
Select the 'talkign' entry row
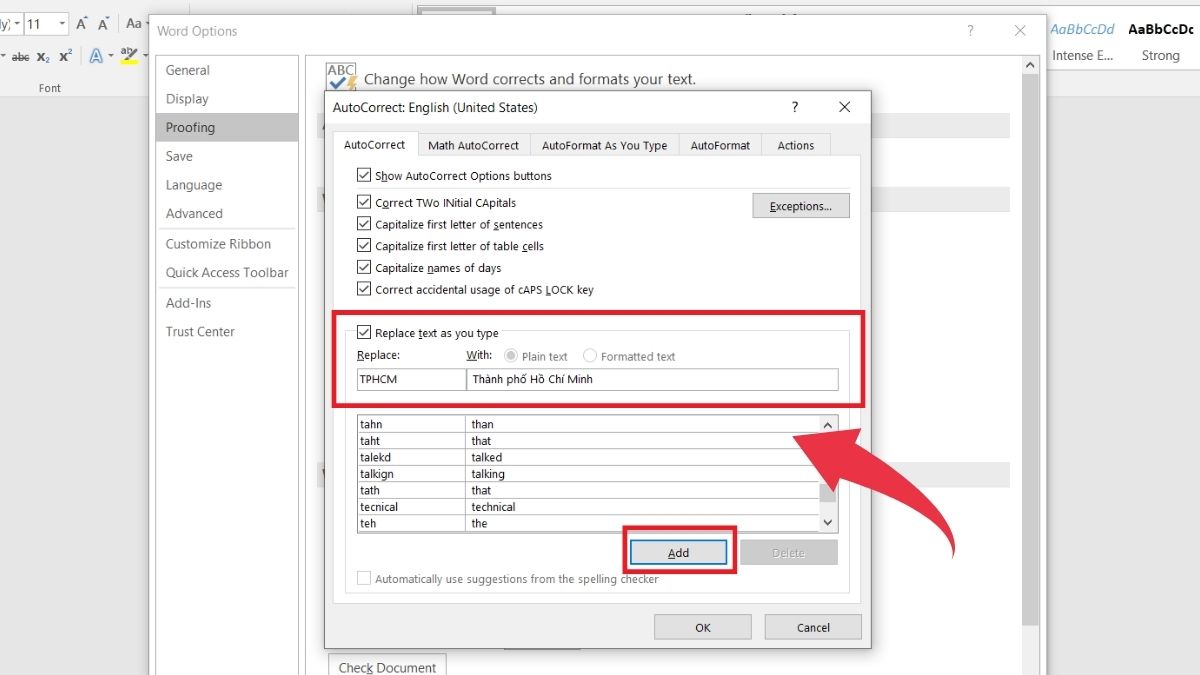tap(588, 474)
